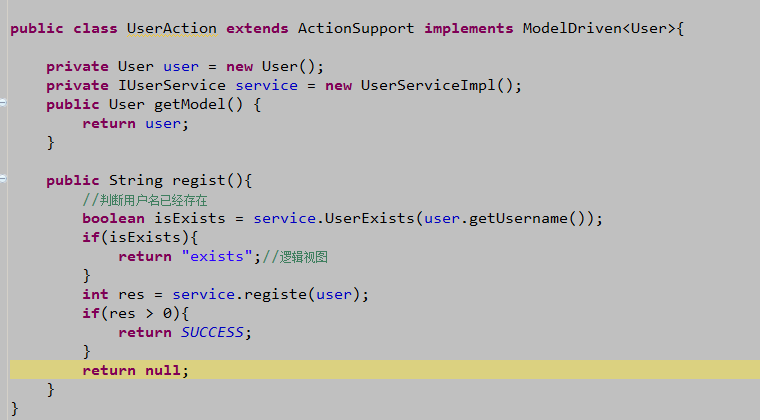
Task: Click the "getUsername()" call
Action: click(x=527, y=218)
